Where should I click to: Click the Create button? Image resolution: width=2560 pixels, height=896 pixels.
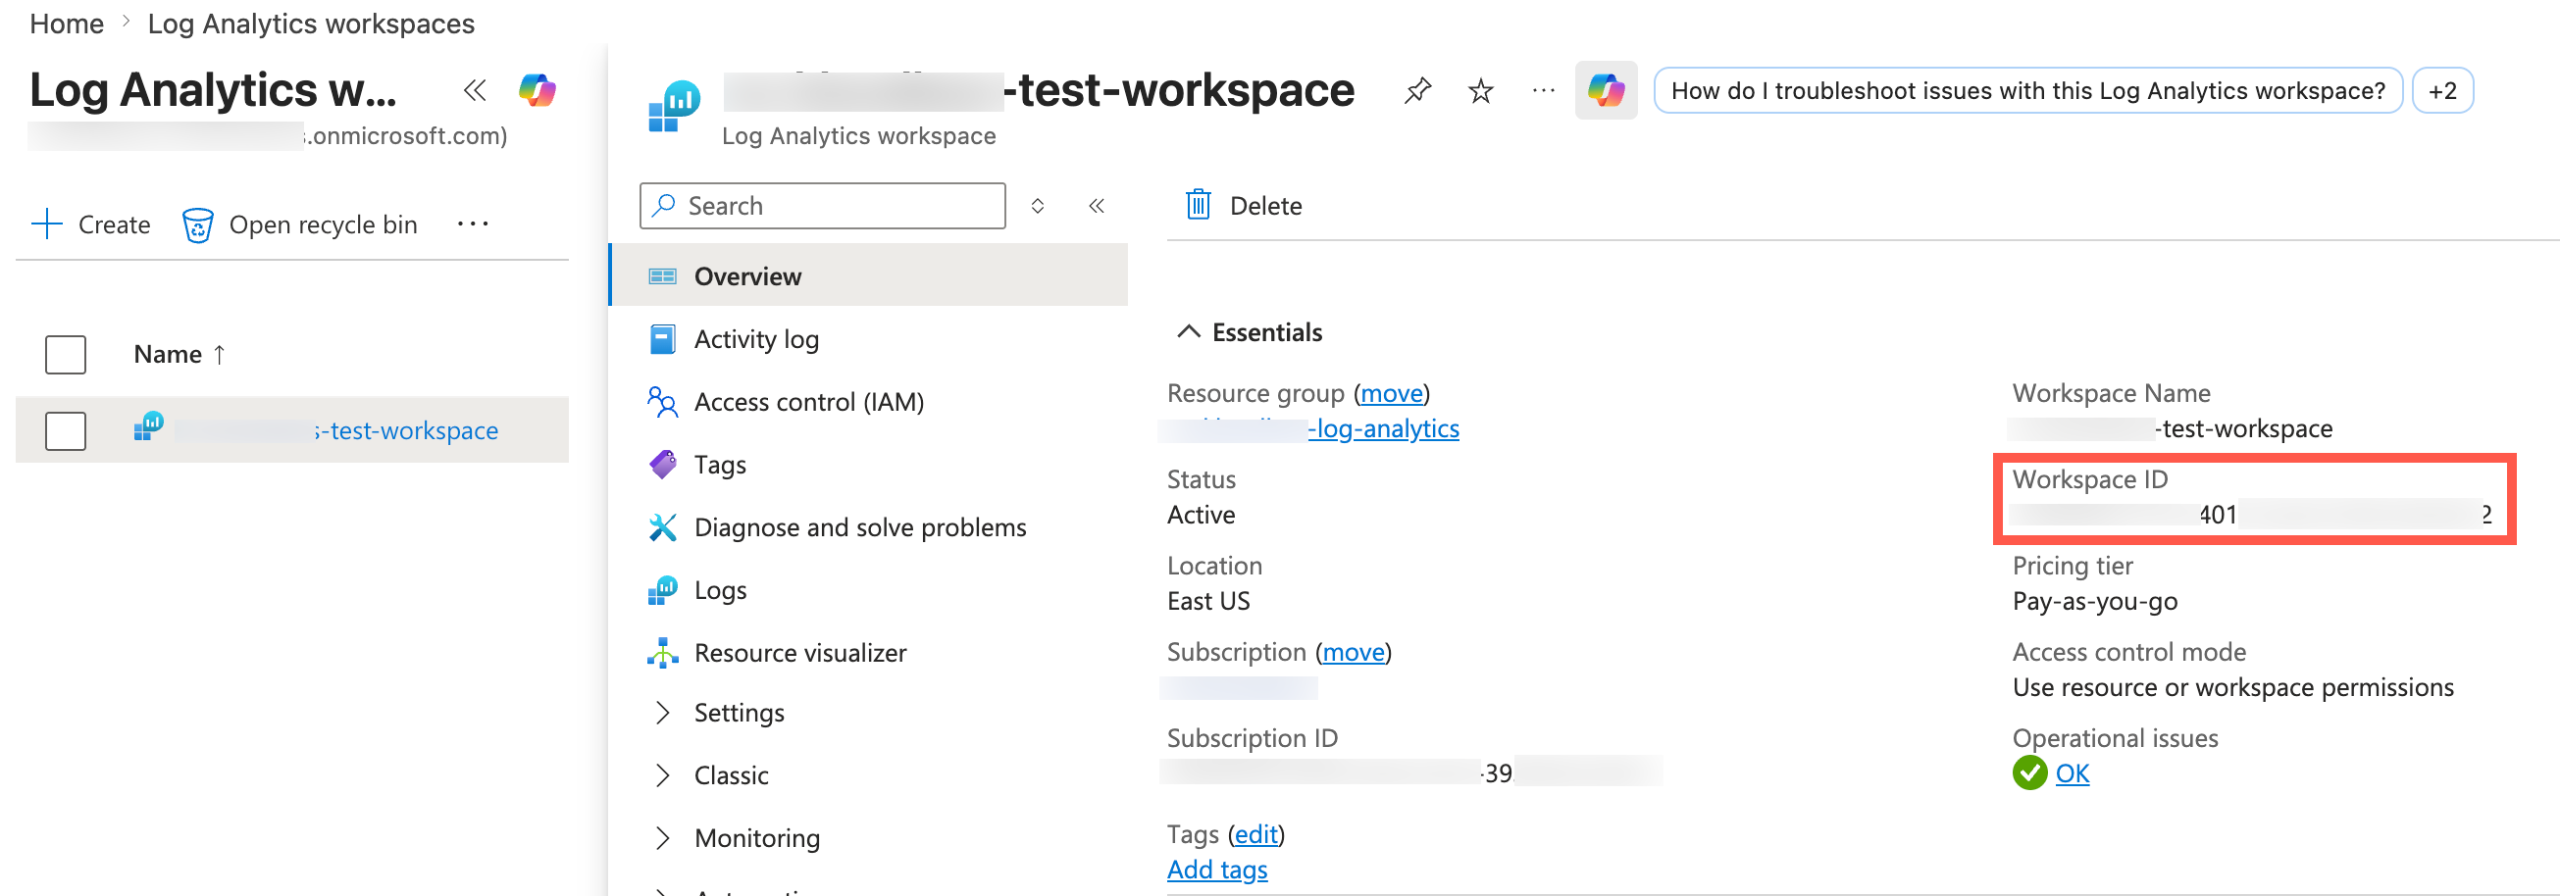pos(91,224)
